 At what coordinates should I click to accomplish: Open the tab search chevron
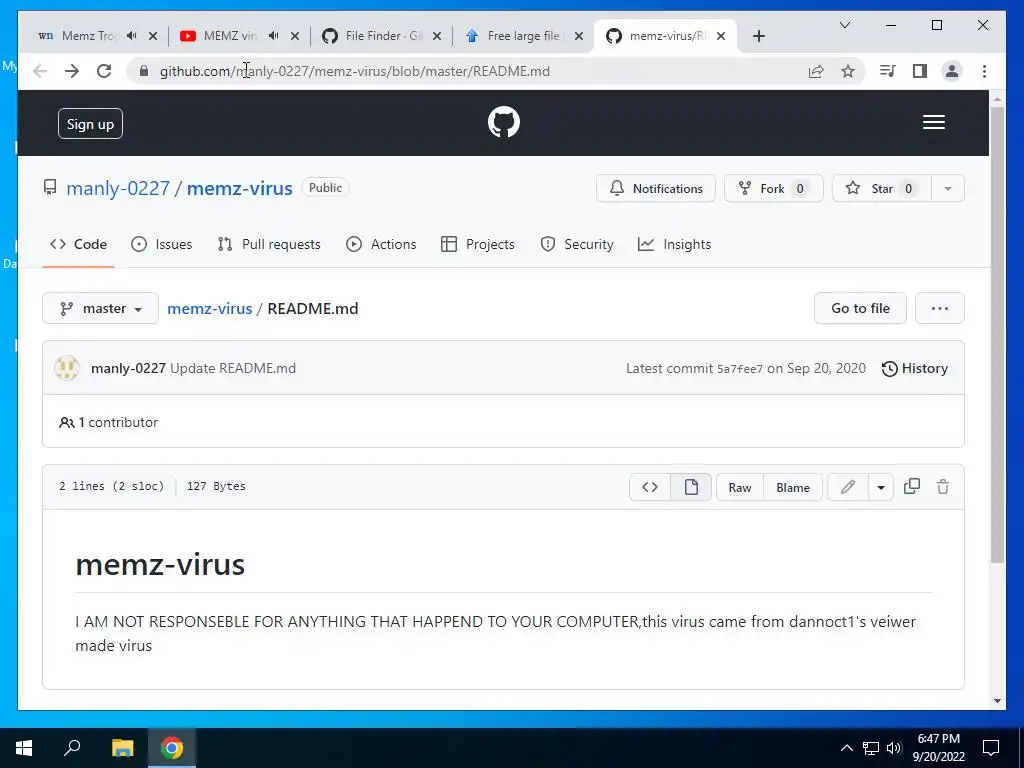pyautogui.click(x=844, y=25)
